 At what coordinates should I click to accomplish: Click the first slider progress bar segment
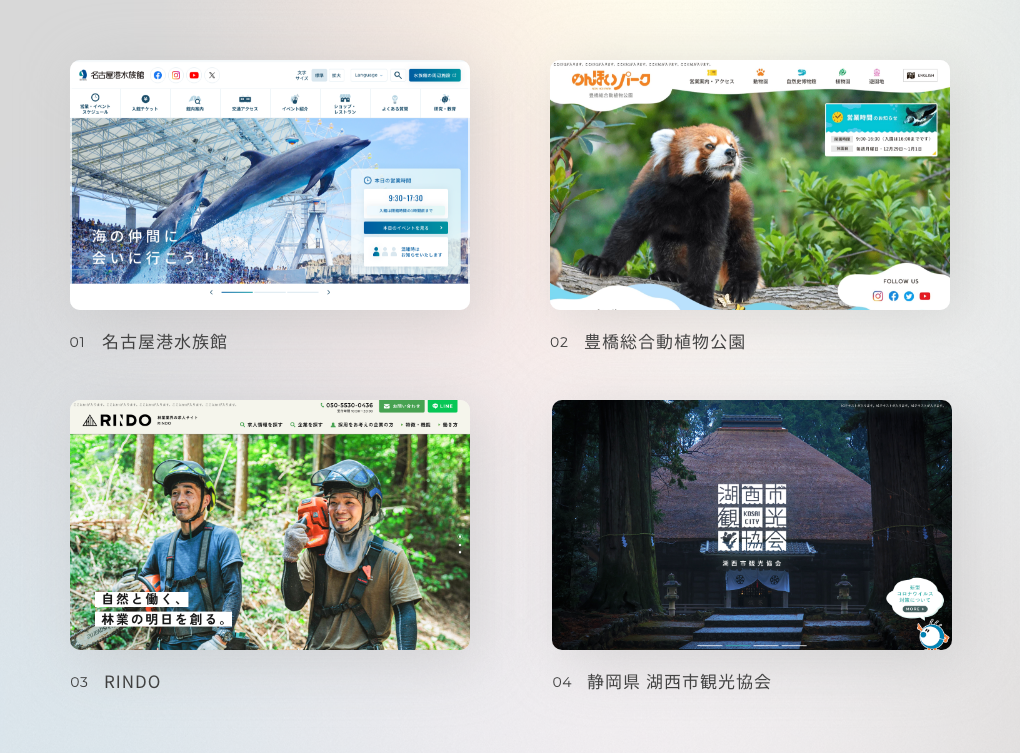coord(237,293)
